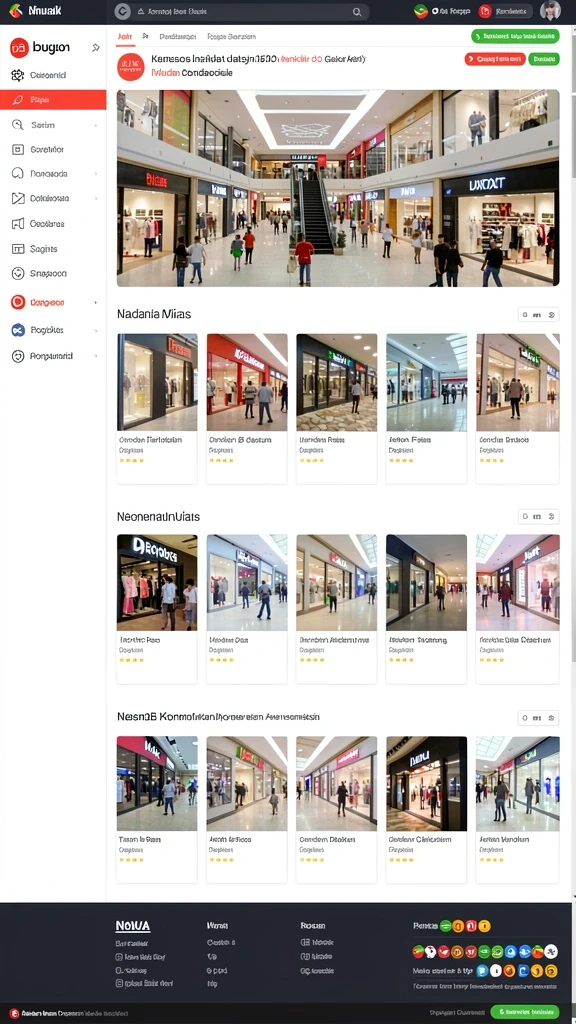The height and width of the screenshot is (1024, 576).
Task: Click the envelope icon next to Cokiaoaia
Action: 18,199
